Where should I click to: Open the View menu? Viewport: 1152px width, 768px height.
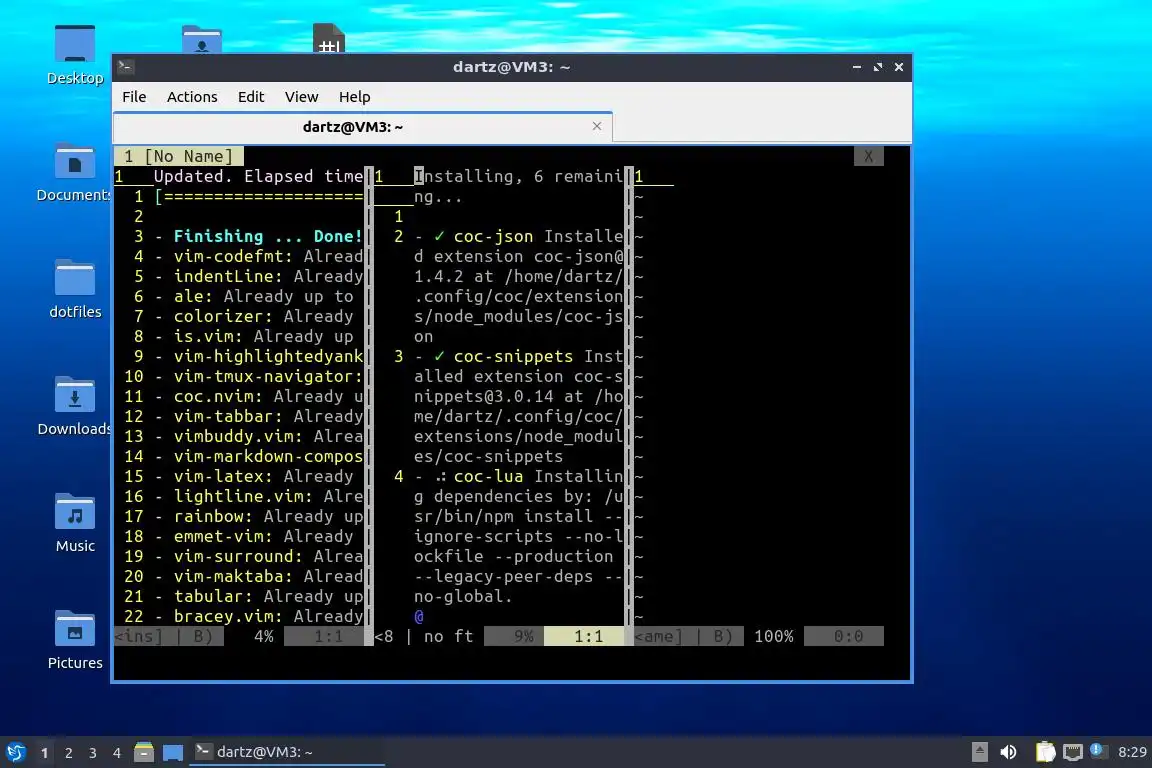[x=301, y=97]
